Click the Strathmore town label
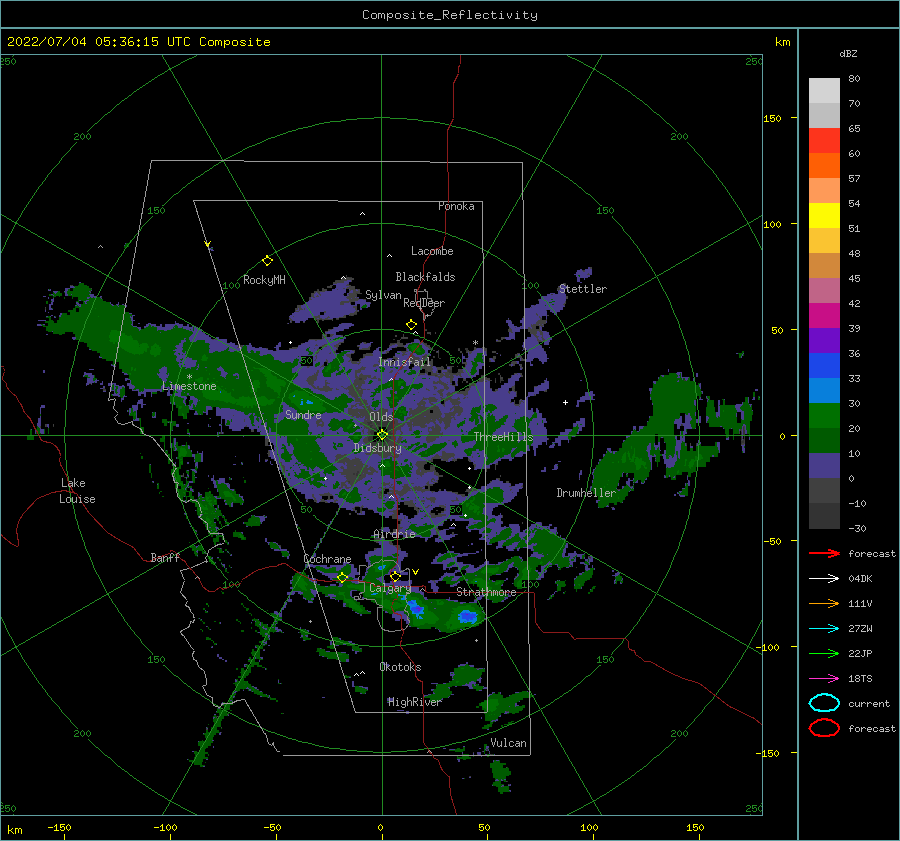900x841 pixels. [486, 592]
